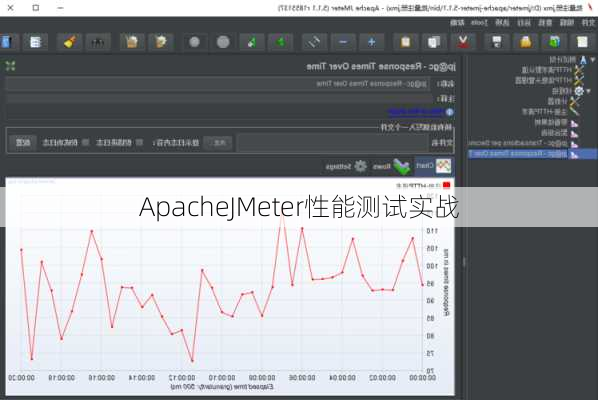Click the blue help link icon under comments
The width and height of the screenshot is (598, 400).
(x=450, y=112)
